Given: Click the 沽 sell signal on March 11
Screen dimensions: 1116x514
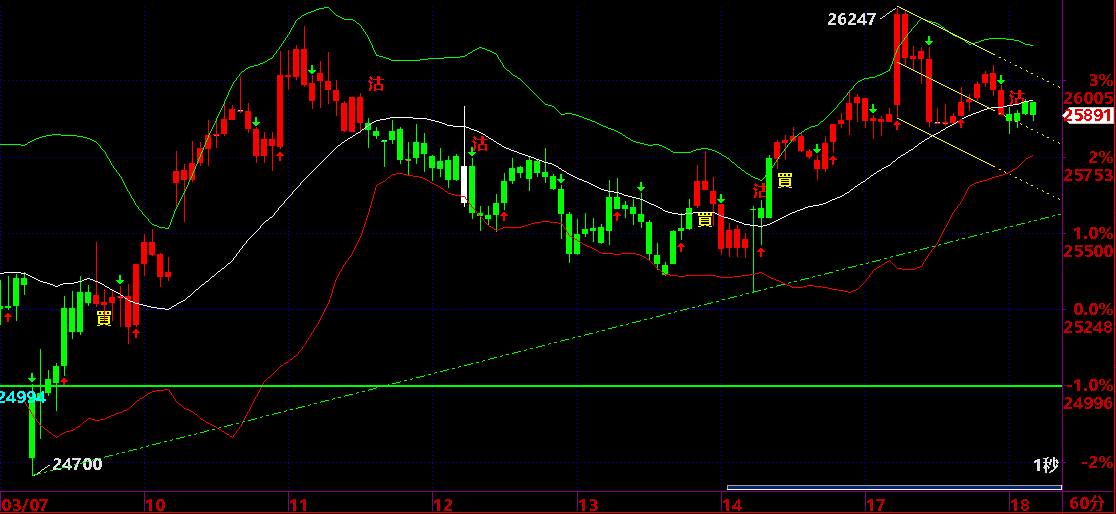Looking at the screenshot, I should [376, 83].
